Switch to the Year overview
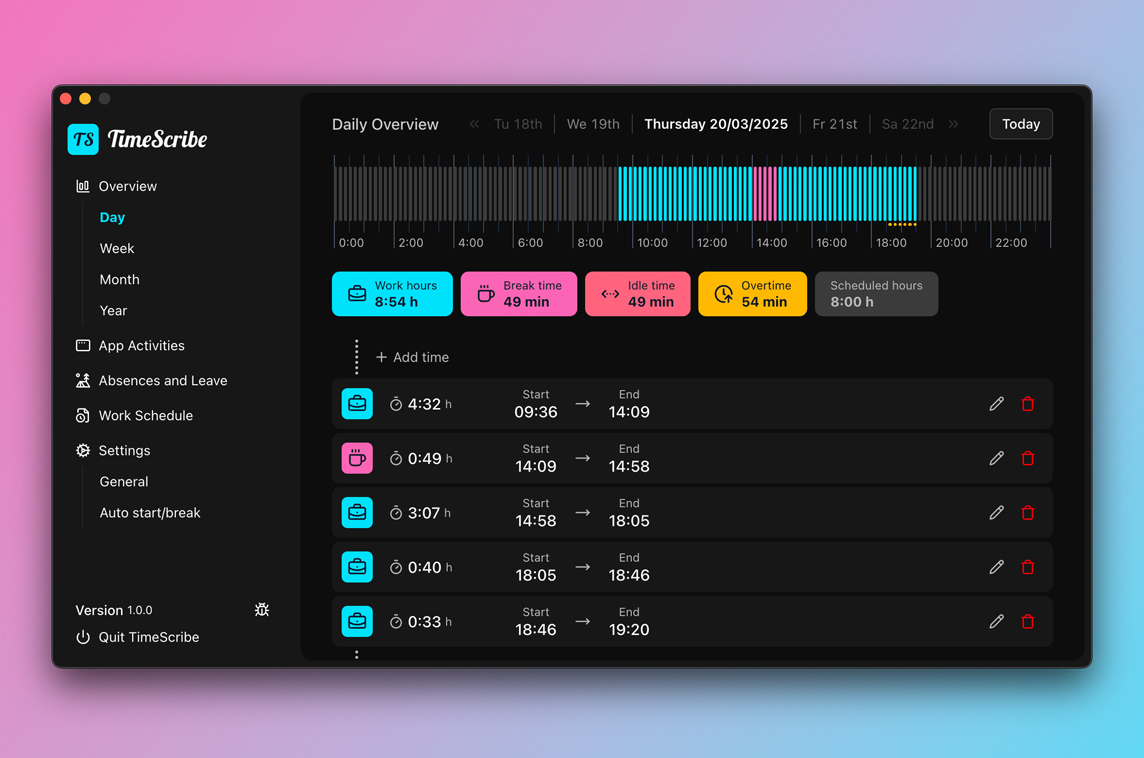 (113, 311)
